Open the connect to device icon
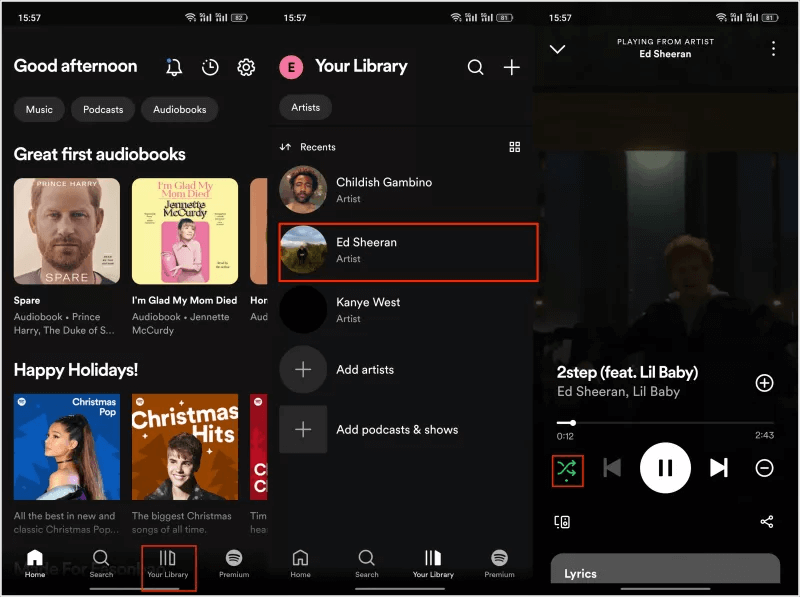 point(562,521)
